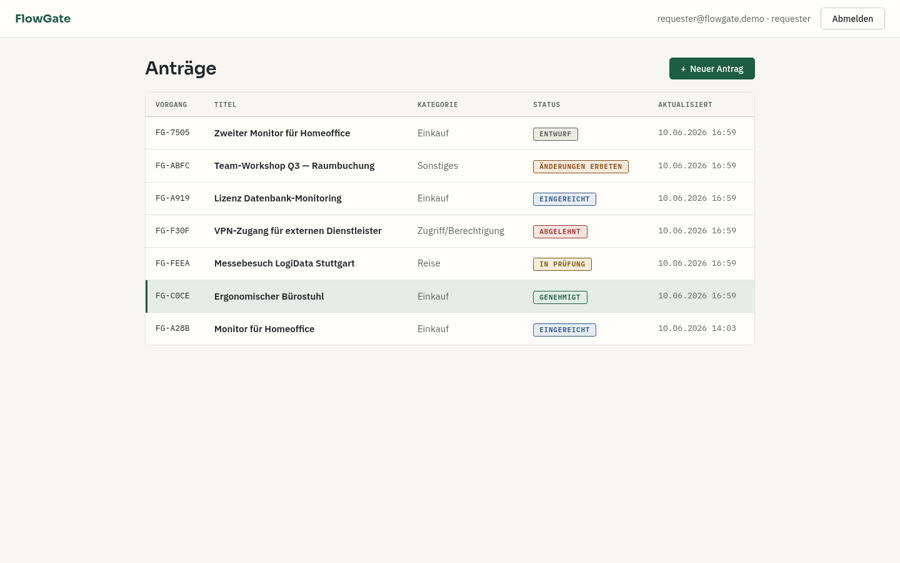Click the Genehmigt status badge
The width and height of the screenshot is (900, 563).
560,297
